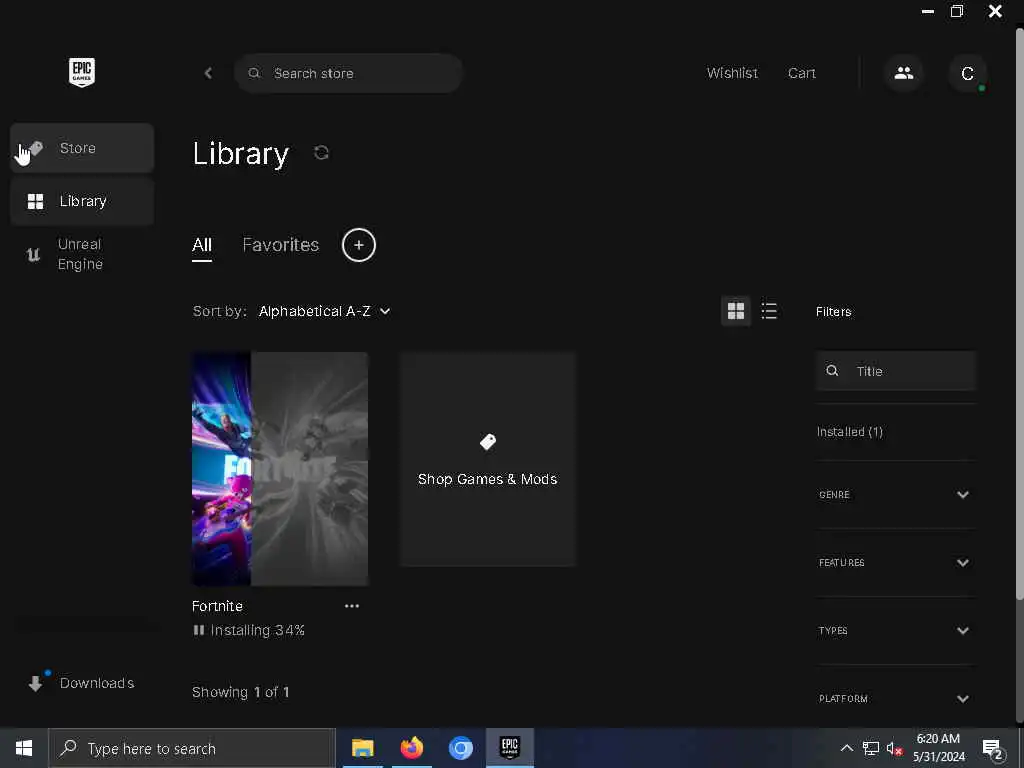Open Firefox from the taskbar
This screenshot has height=768, width=1024.
(411, 748)
